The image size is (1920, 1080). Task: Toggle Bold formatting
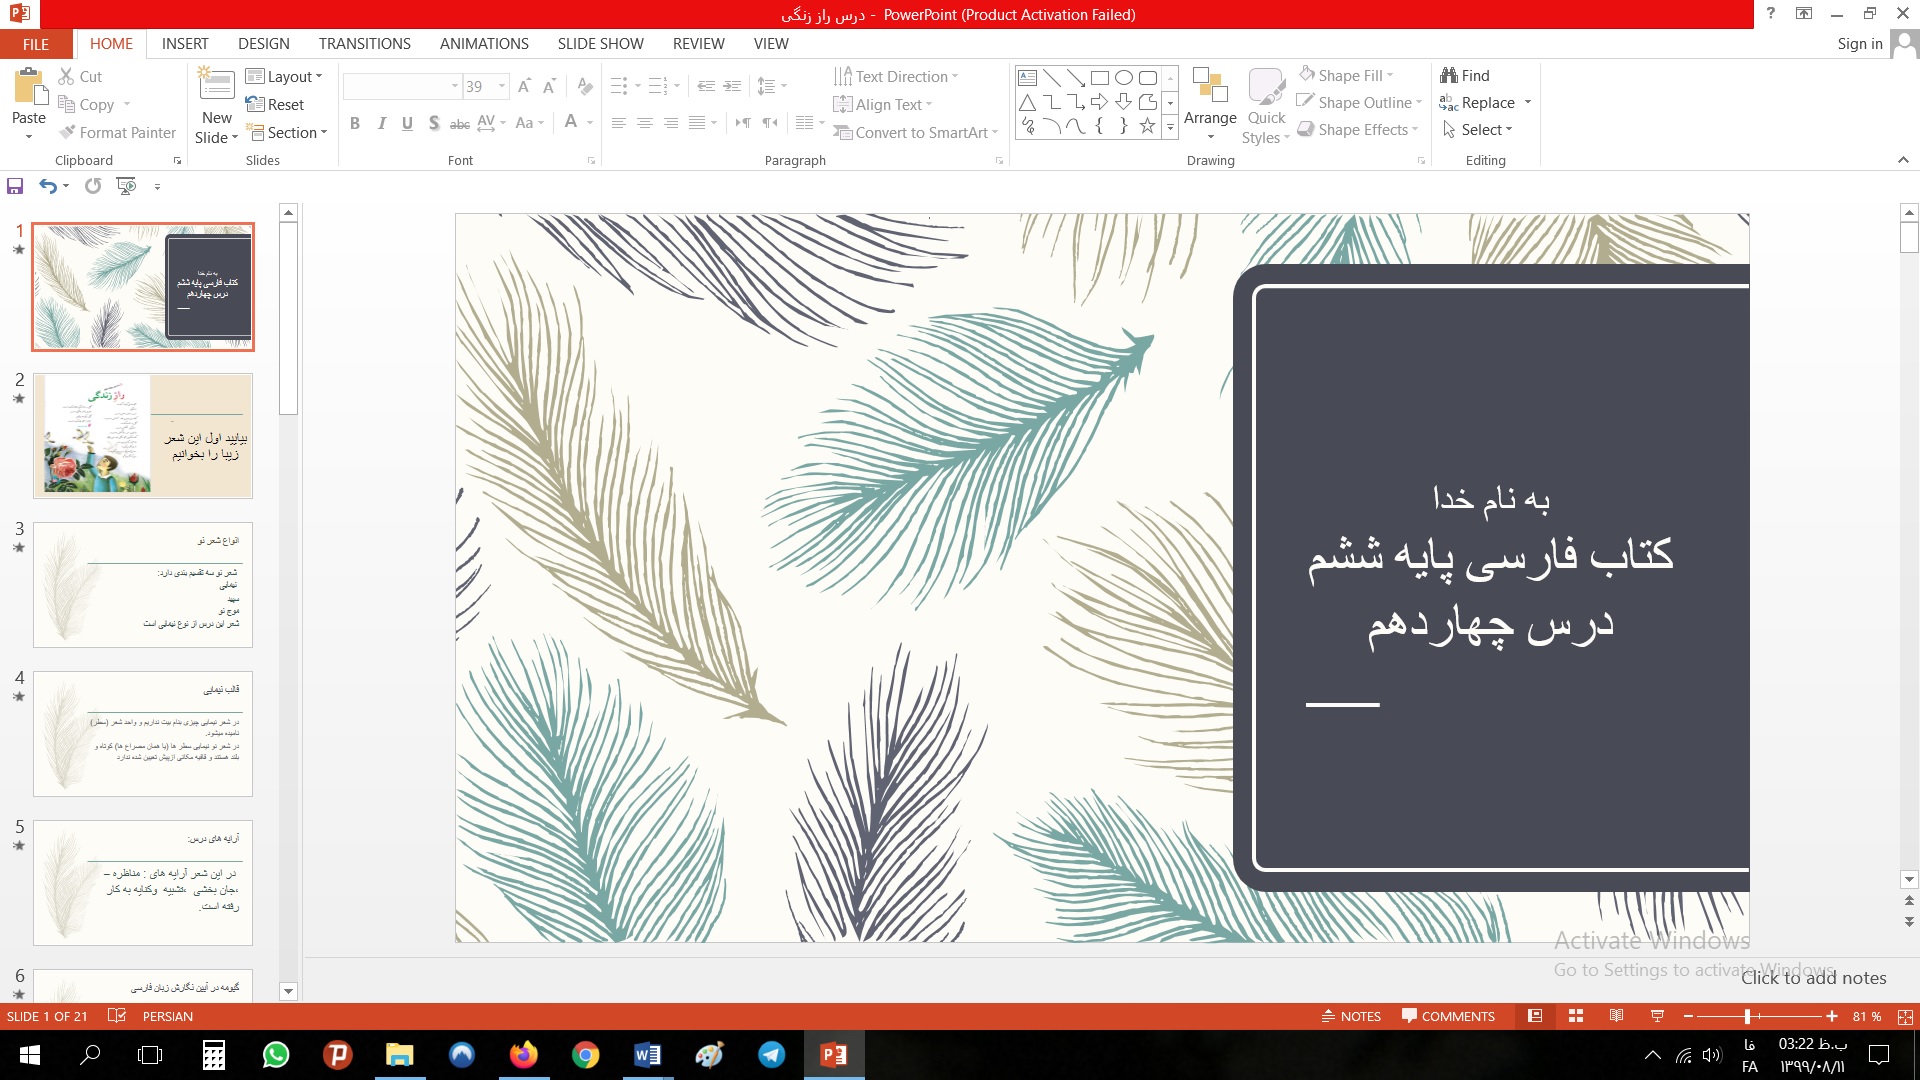[x=355, y=123]
